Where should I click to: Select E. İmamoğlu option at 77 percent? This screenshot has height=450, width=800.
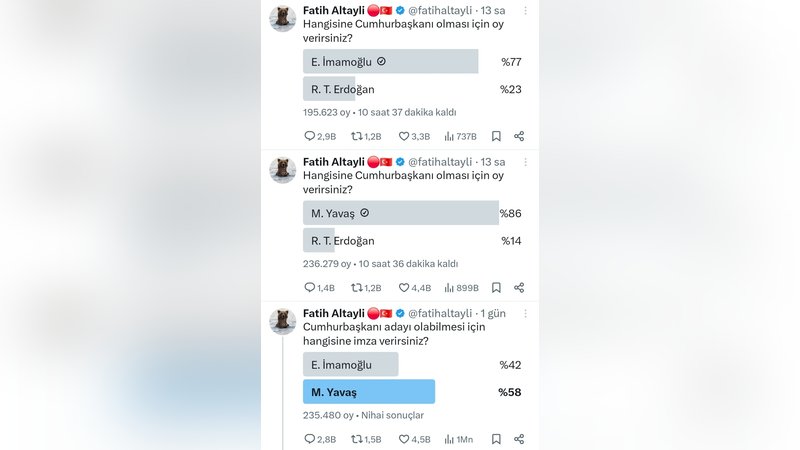tap(390, 62)
